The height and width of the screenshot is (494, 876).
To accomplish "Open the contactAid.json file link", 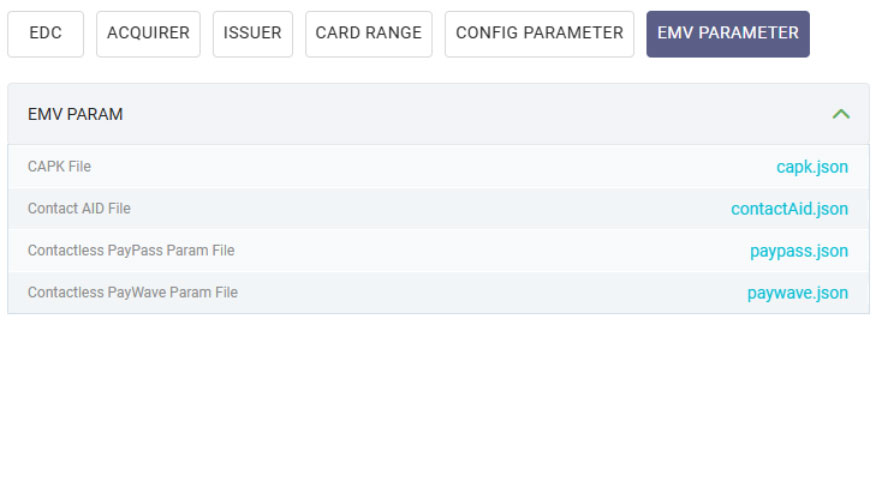I will (789, 209).
